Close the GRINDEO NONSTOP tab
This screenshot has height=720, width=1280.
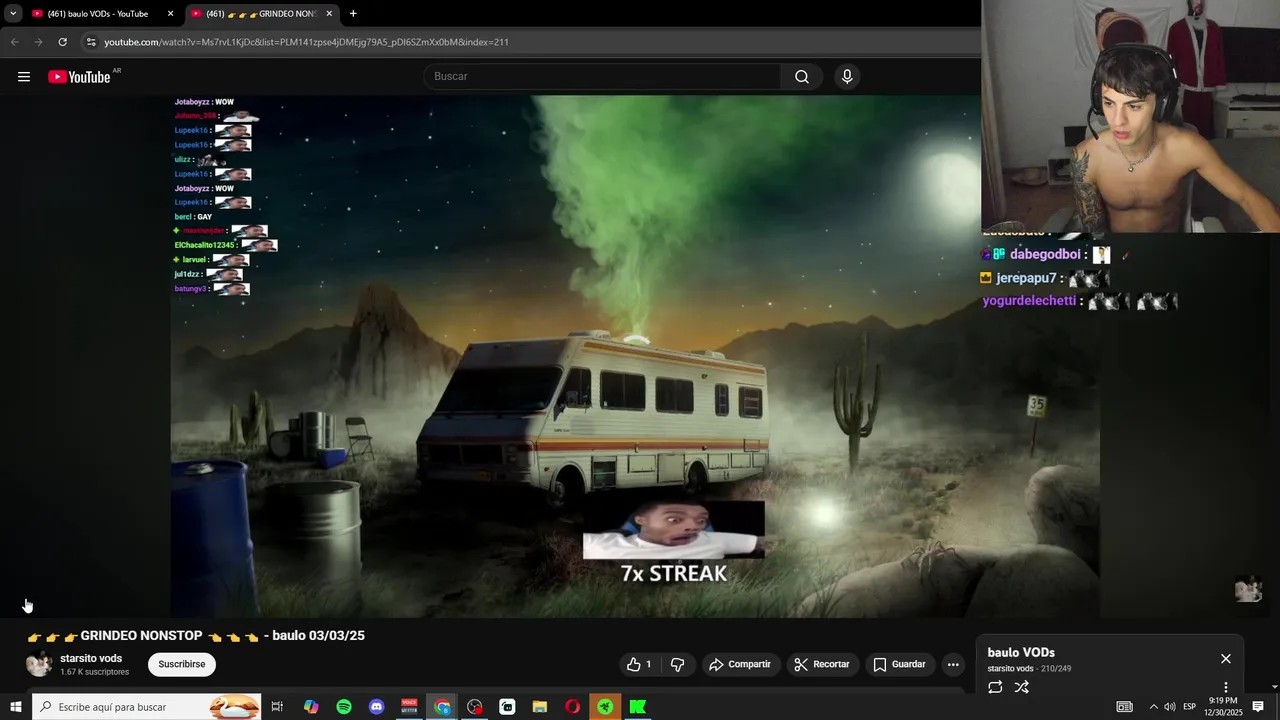tap(329, 14)
